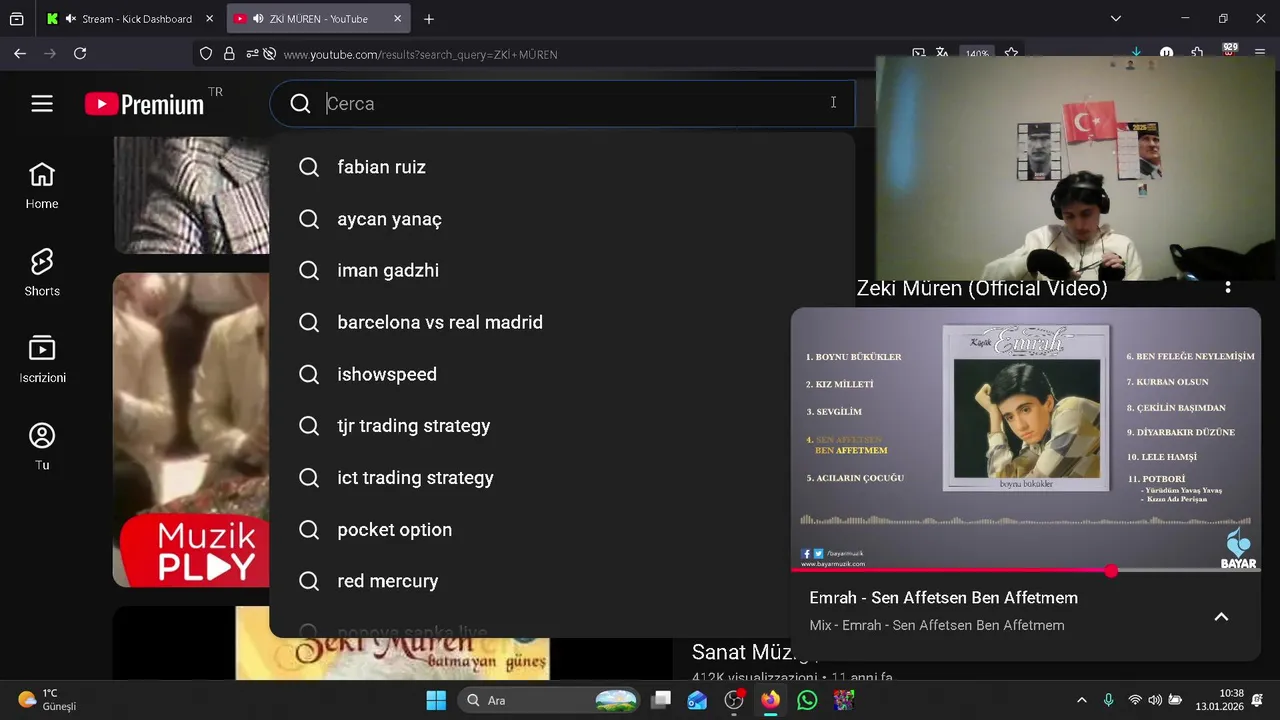This screenshot has width=1280, height=720.
Task: Click the Muzik Play video thumbnail
Action: [x=191, y=430]
